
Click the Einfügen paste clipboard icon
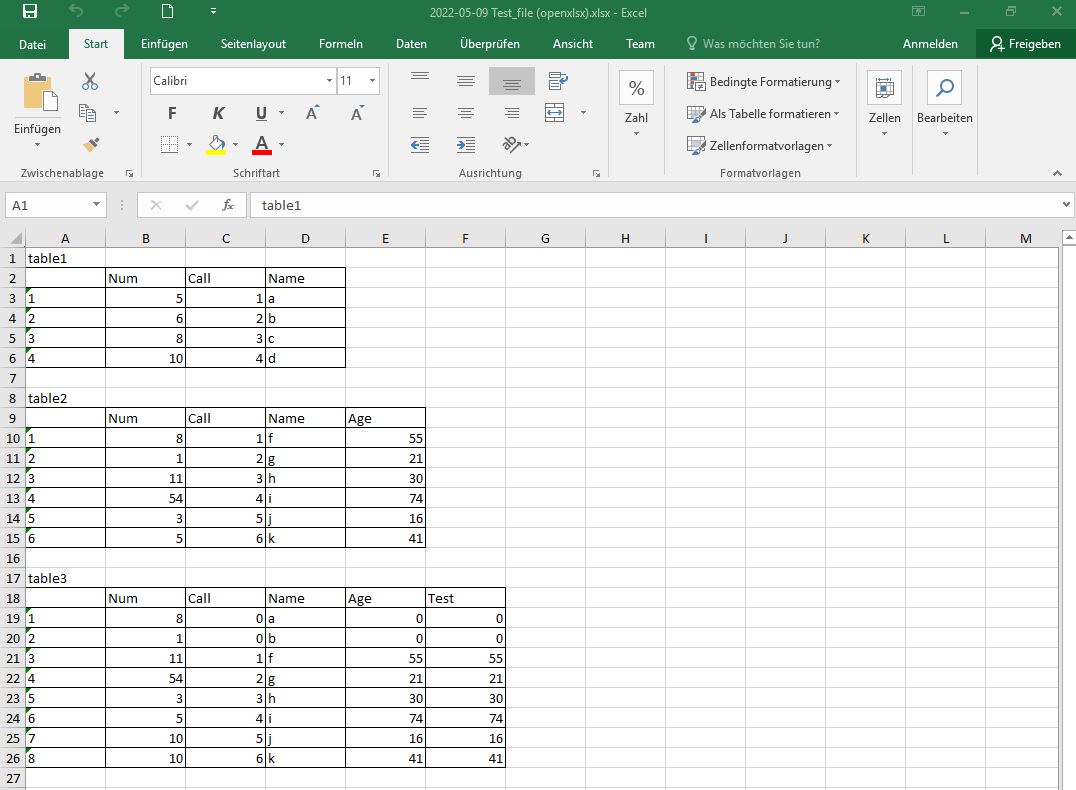[x=38, y=93]
